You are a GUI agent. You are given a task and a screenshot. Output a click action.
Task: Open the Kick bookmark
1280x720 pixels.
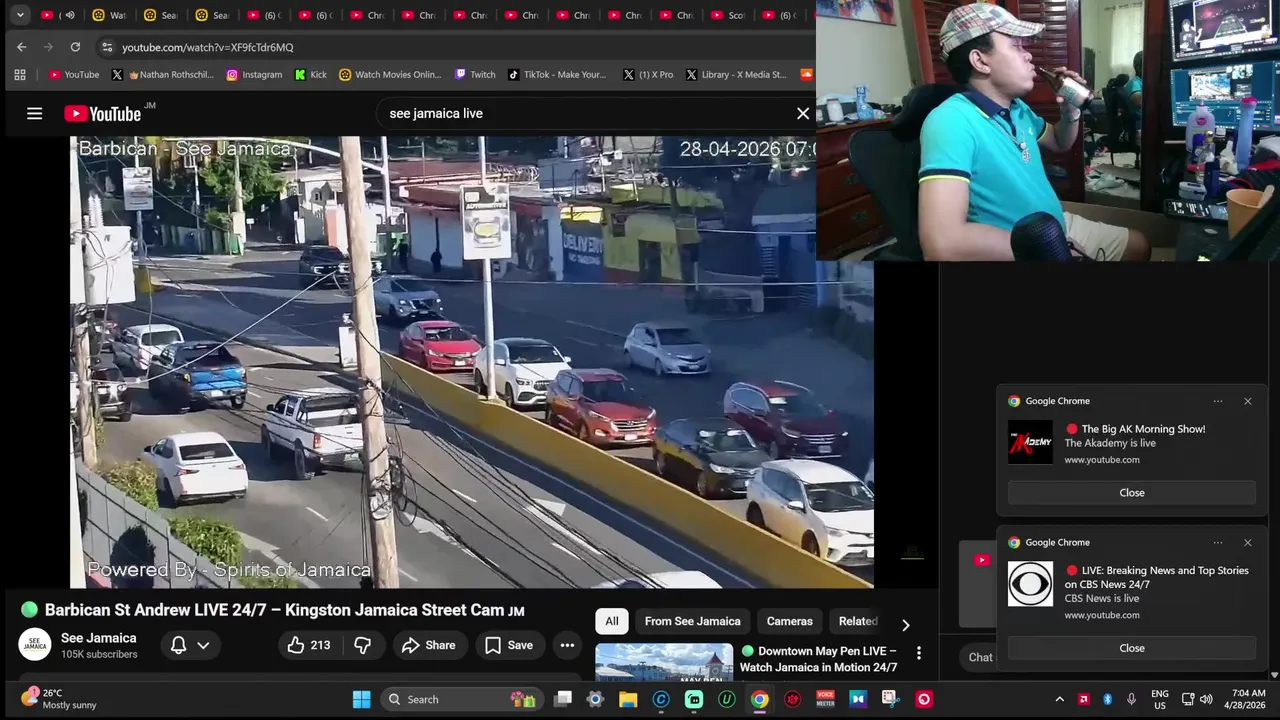coord(311,74)
